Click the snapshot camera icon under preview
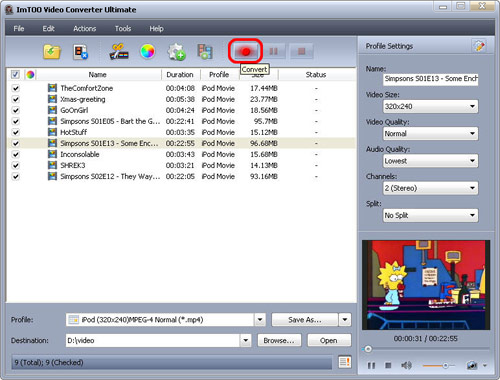This screenshot has width=500, height=380. pyautogui.click(x=472, y=365)
